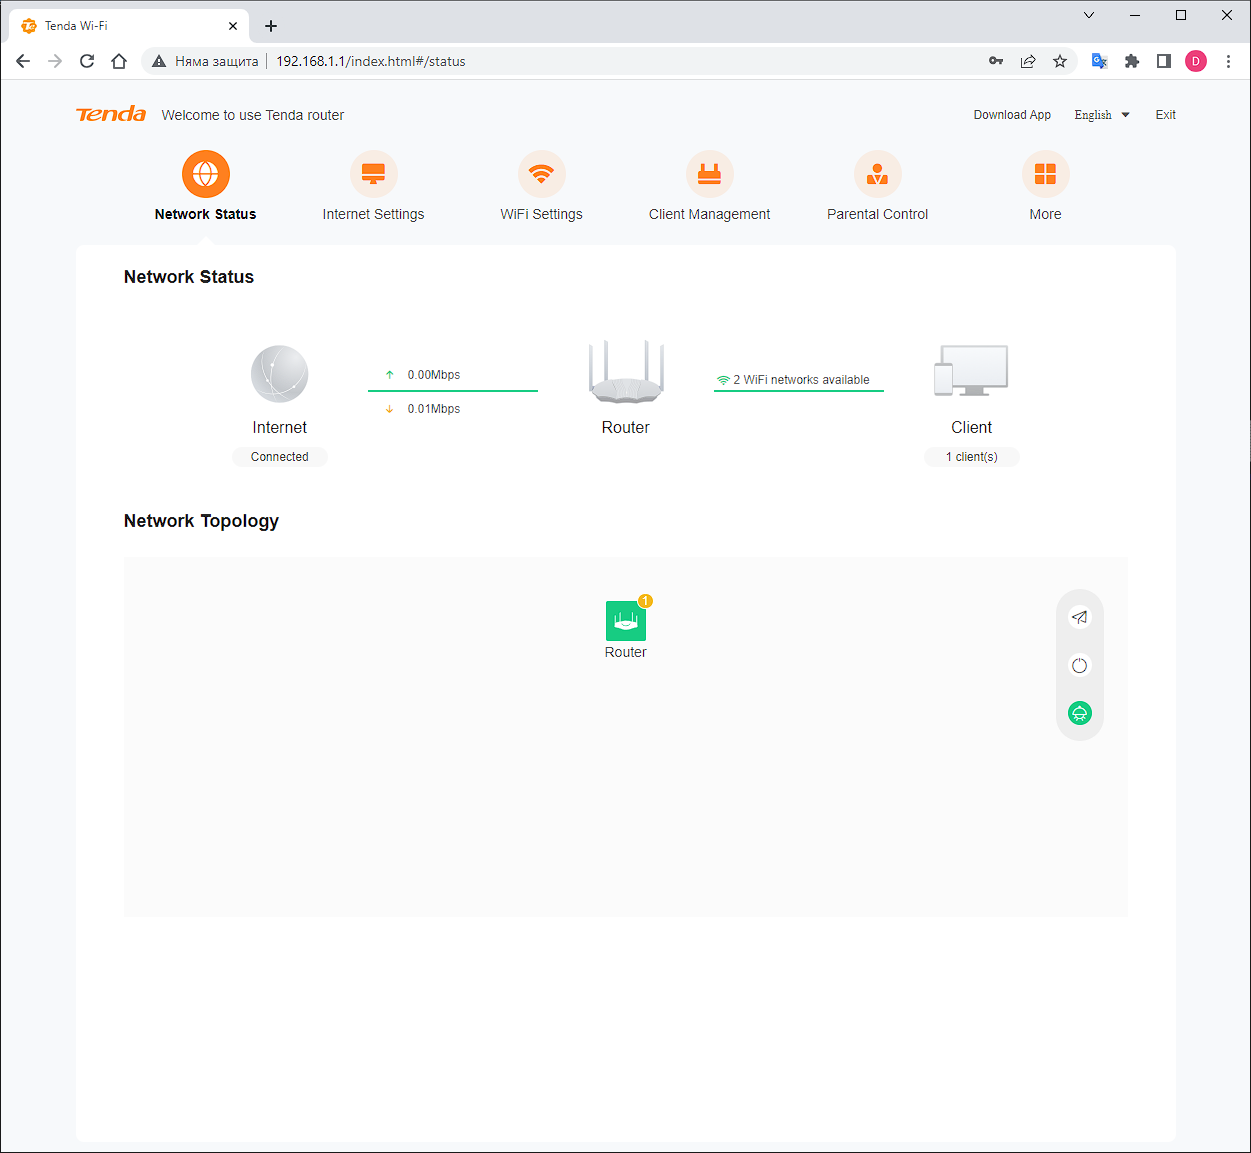Bookmark this page with the star icon
The image size is (1251, 1153).
point(1060,61)
